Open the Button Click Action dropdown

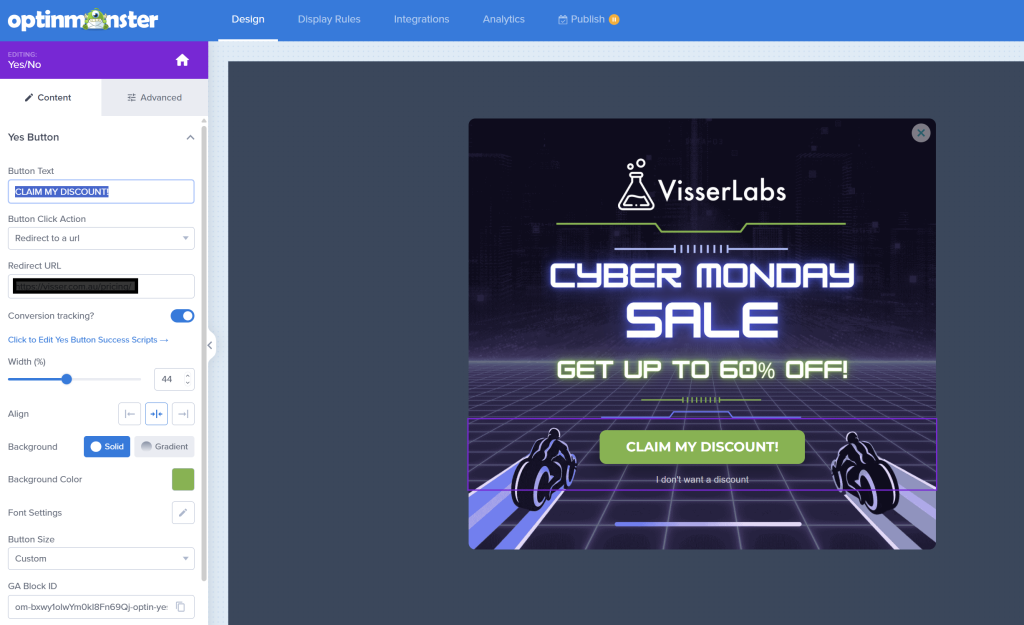pyautogui.click(x=100, y=238)
